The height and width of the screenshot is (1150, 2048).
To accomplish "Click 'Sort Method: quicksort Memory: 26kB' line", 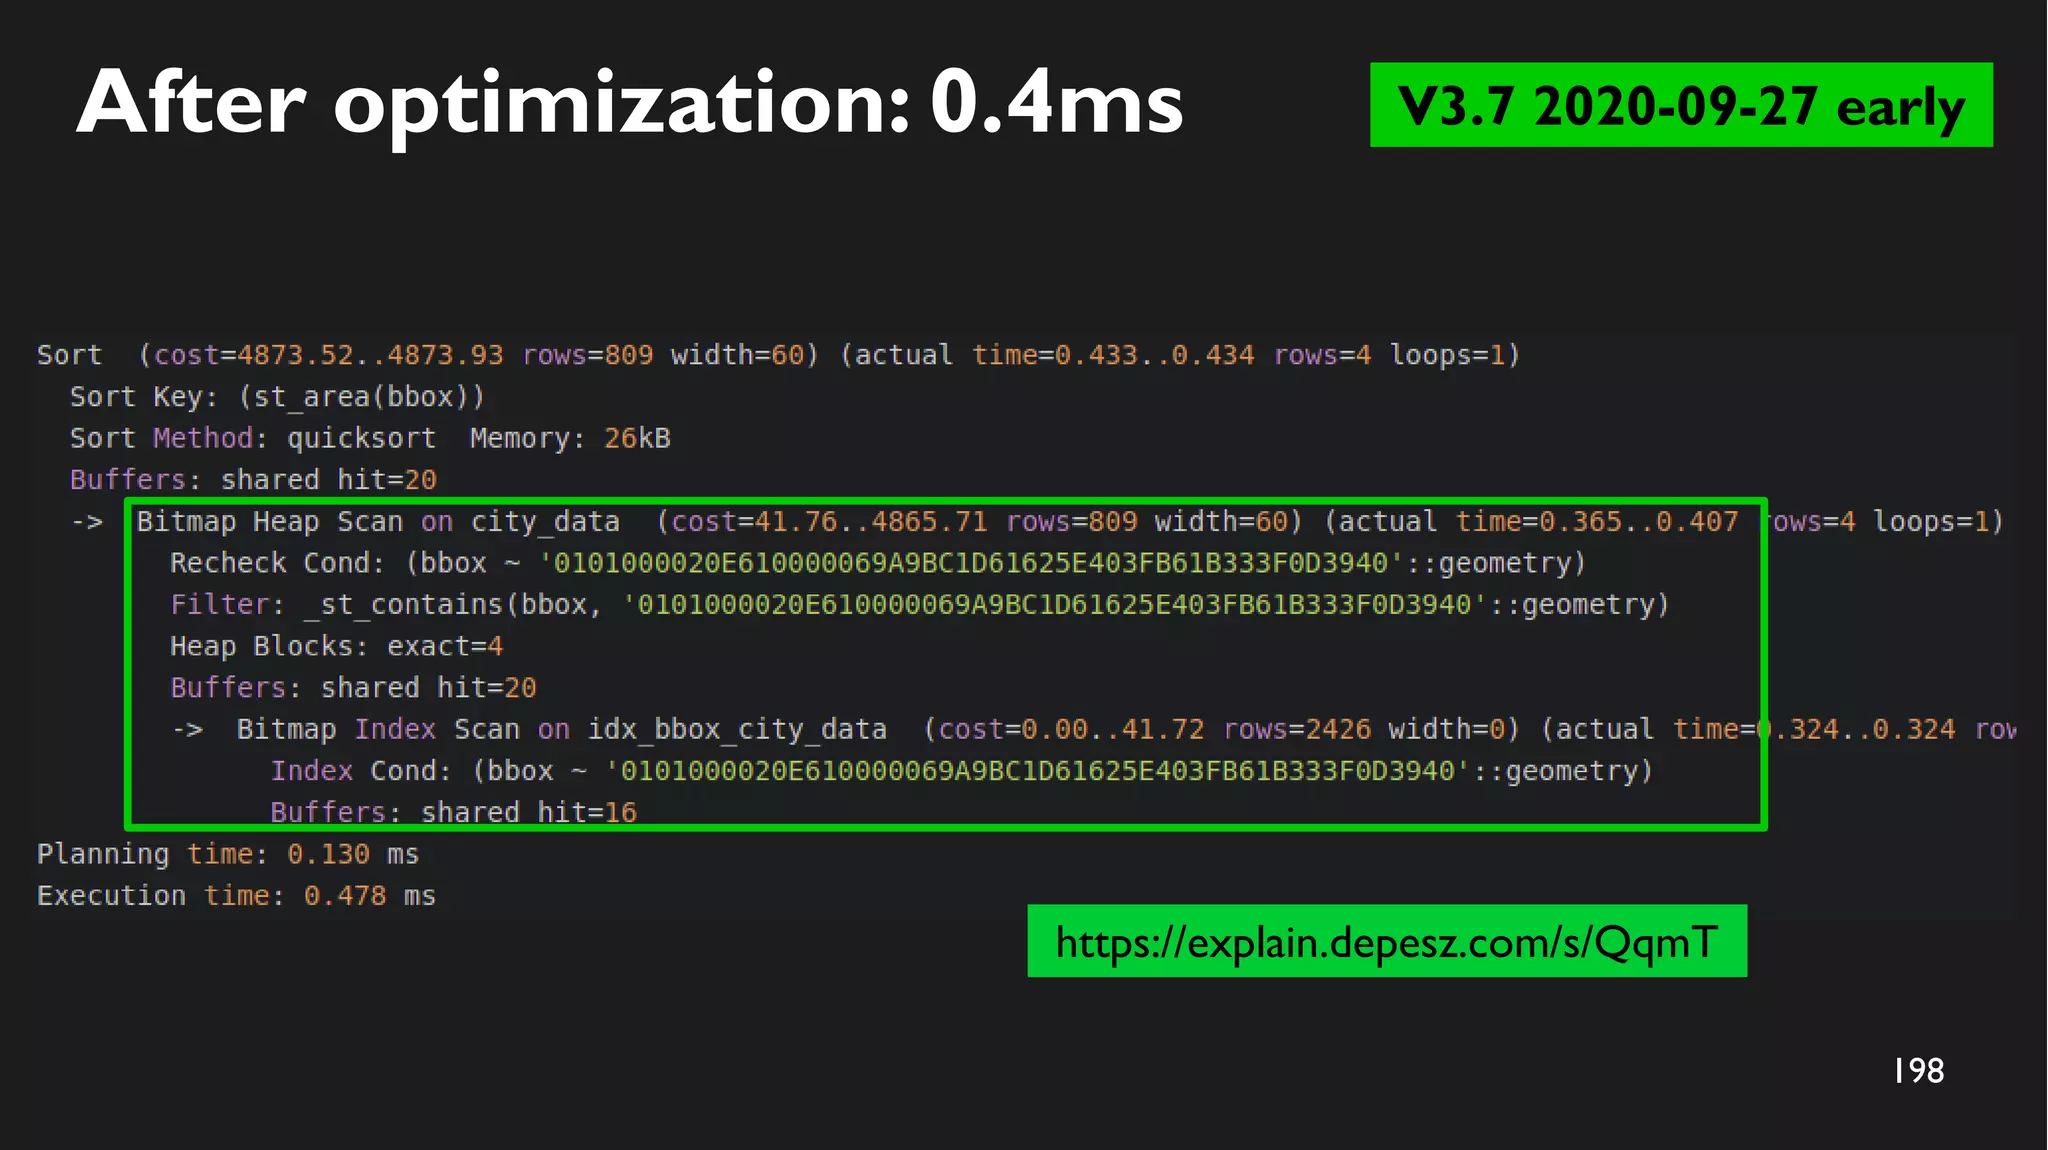I will tap(370, 438).
